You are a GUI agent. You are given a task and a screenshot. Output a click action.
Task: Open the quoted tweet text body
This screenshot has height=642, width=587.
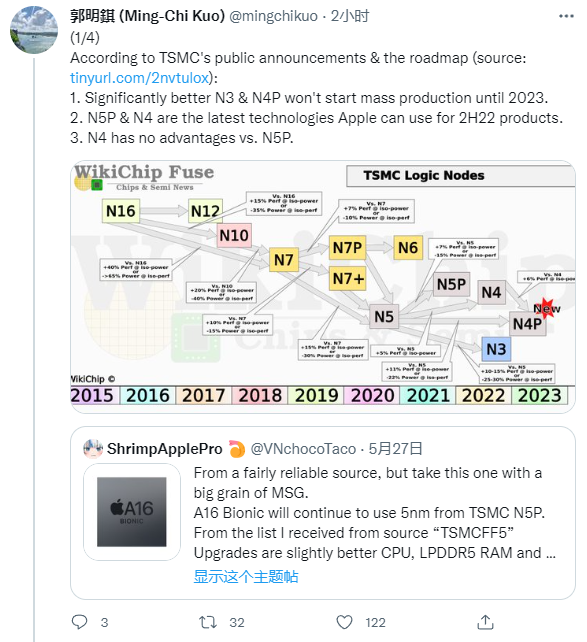click(374, 513)
